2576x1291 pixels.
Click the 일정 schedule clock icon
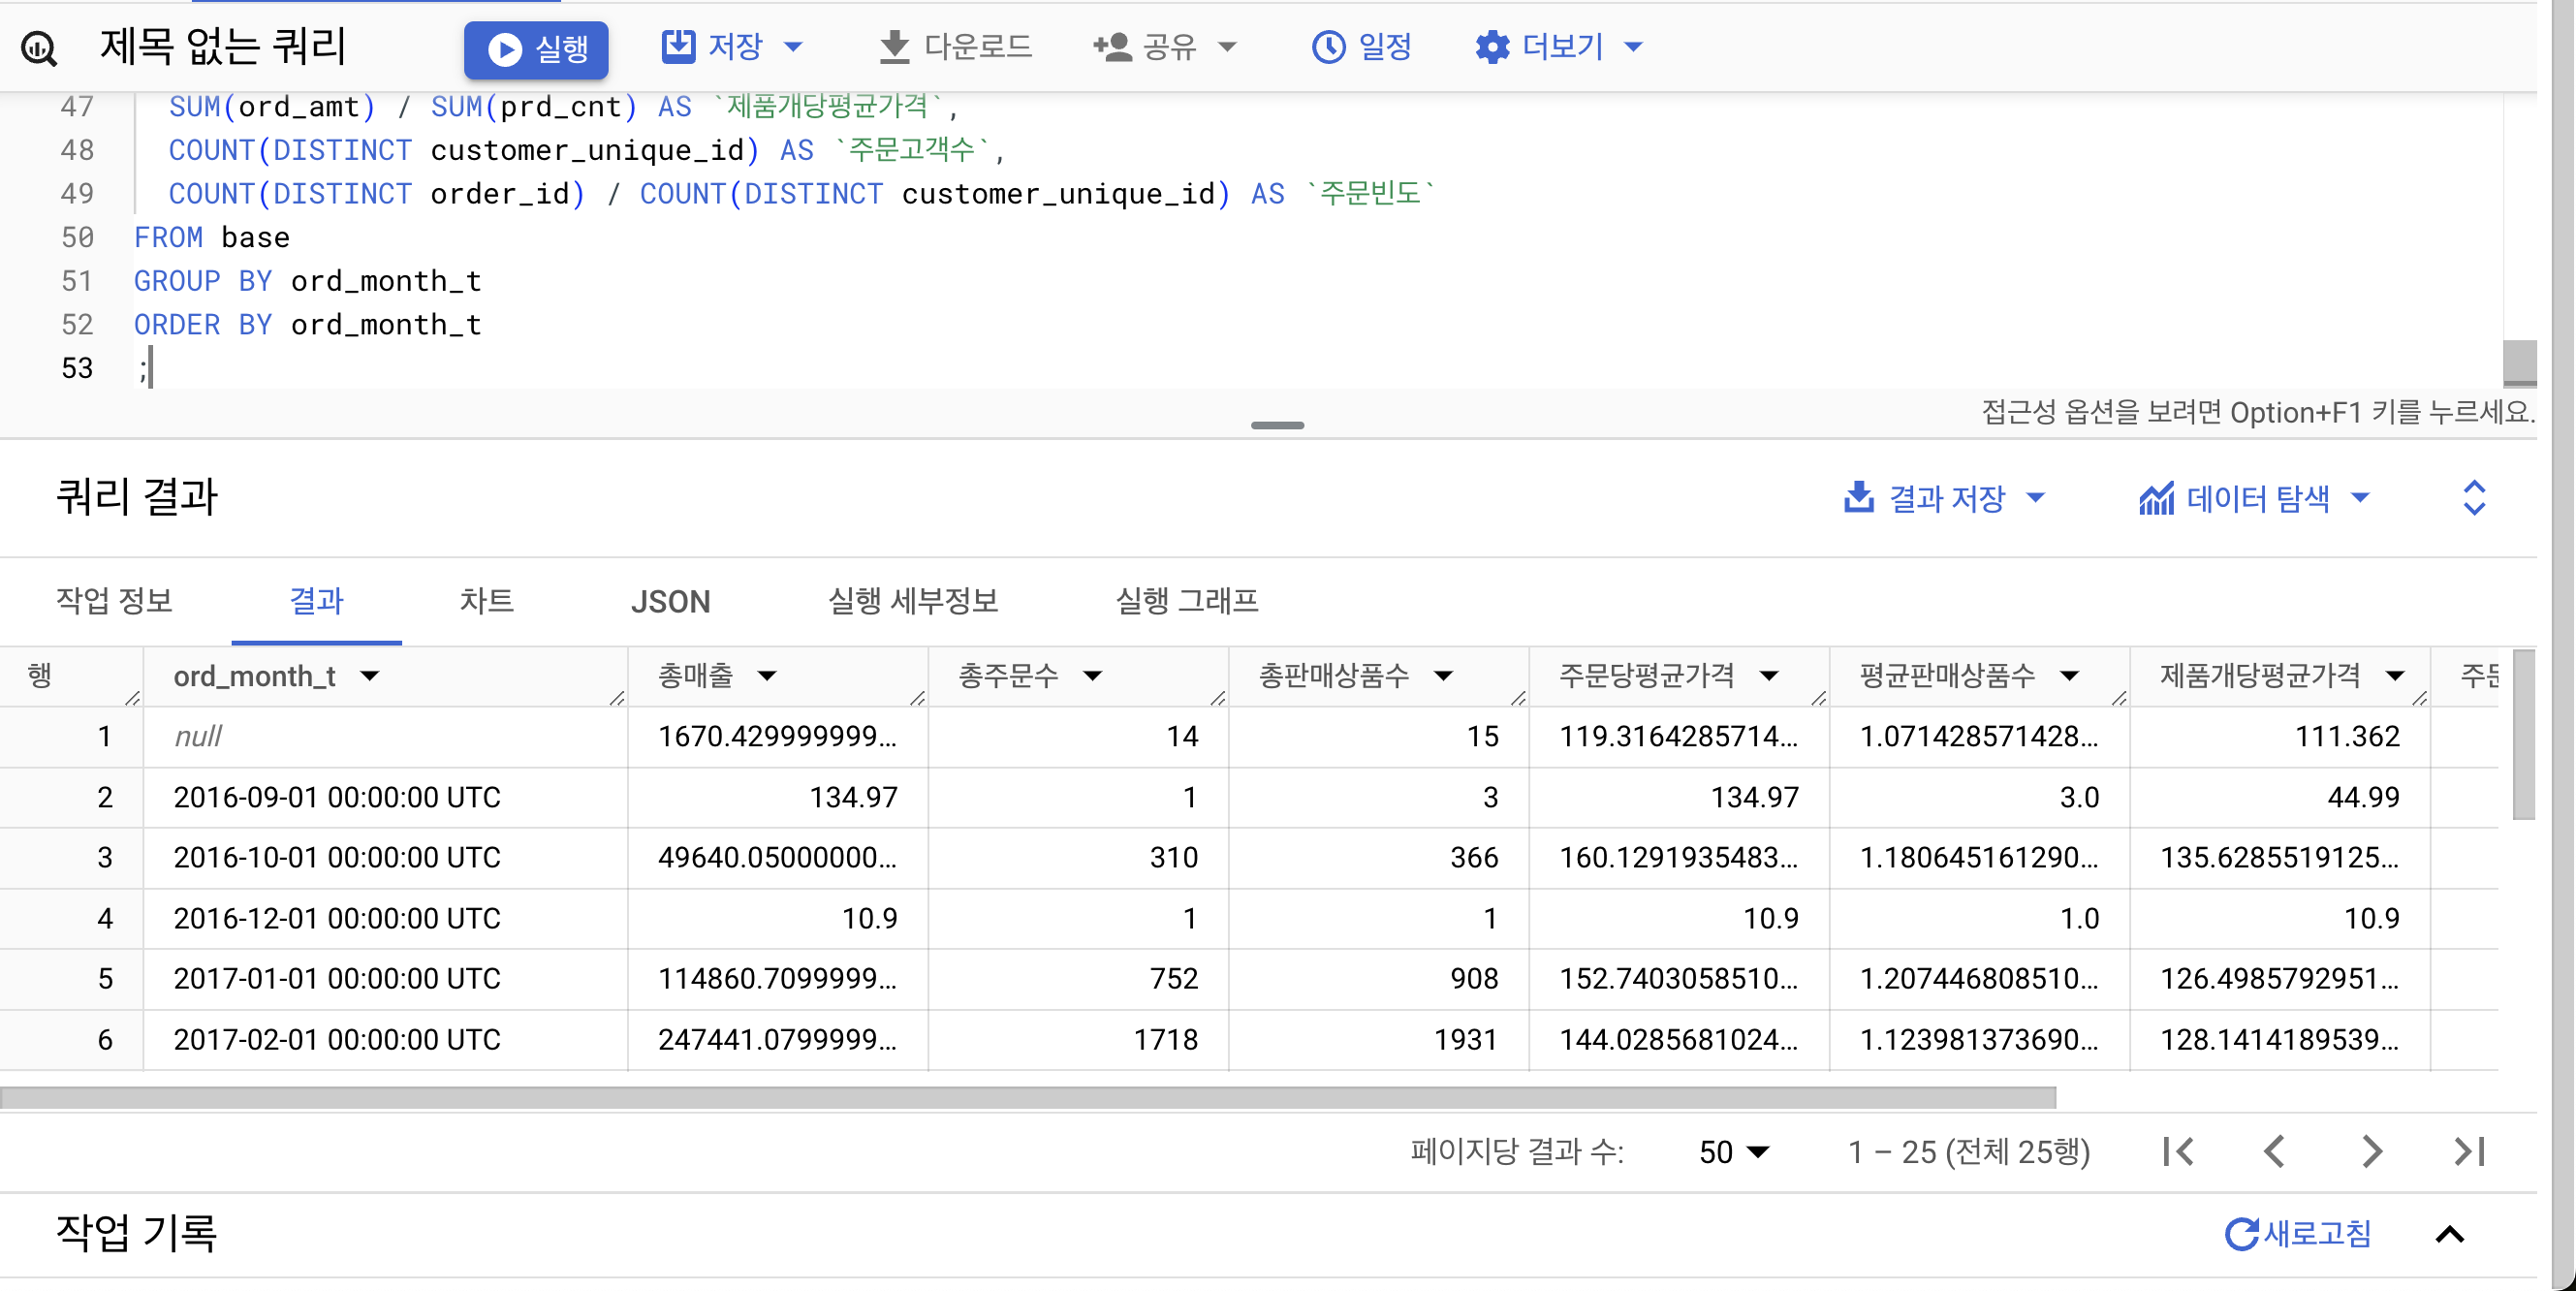click(1328, 47)
